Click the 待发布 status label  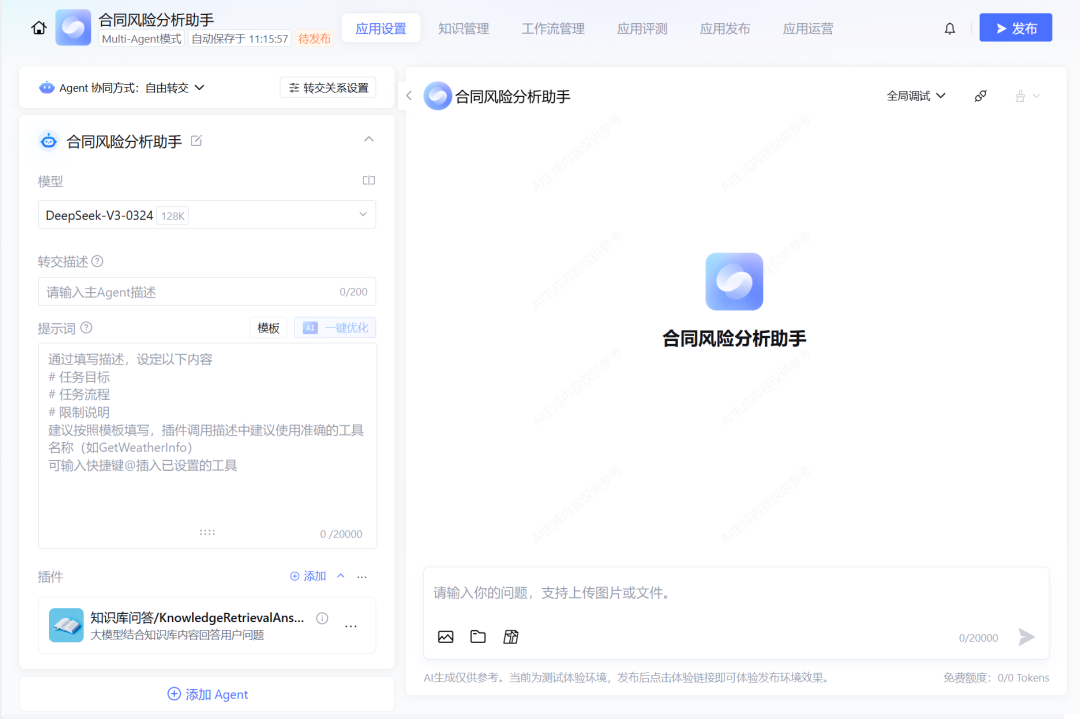tap(314, 39)
